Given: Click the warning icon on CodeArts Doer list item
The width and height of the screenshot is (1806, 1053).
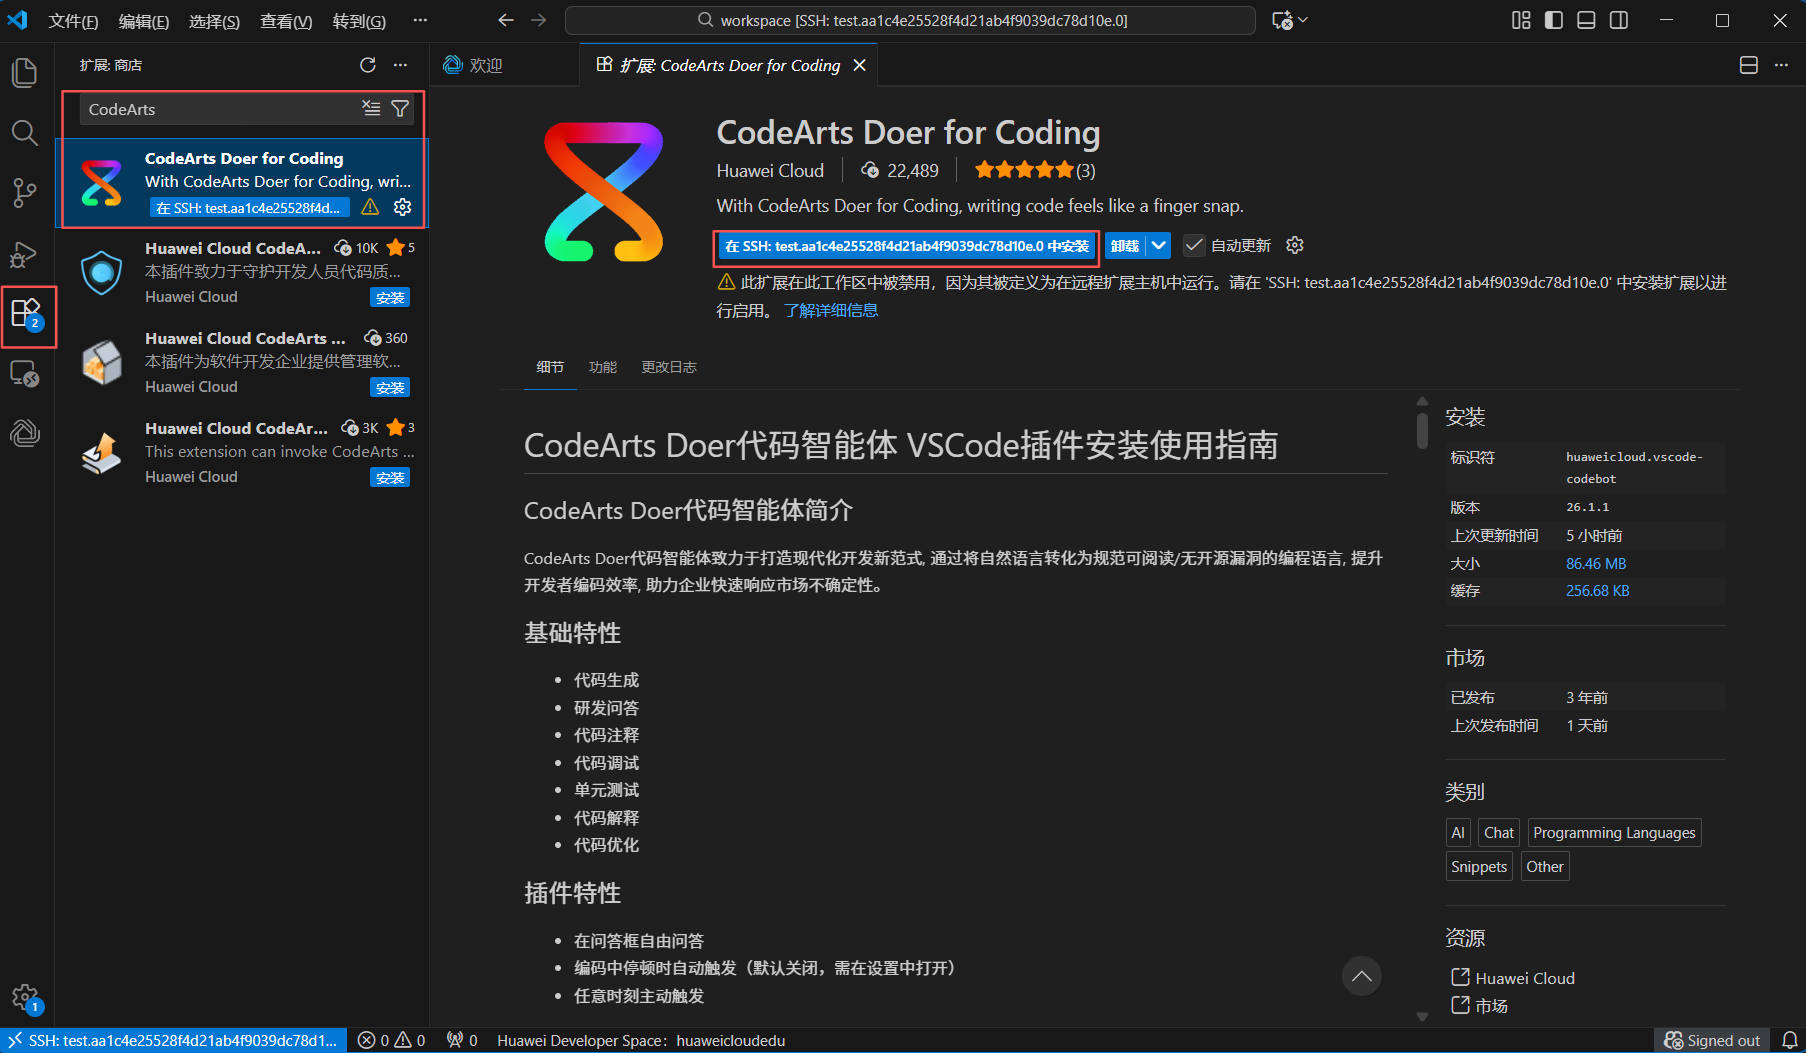Looking at the screenshot, I should click(370, 207).
